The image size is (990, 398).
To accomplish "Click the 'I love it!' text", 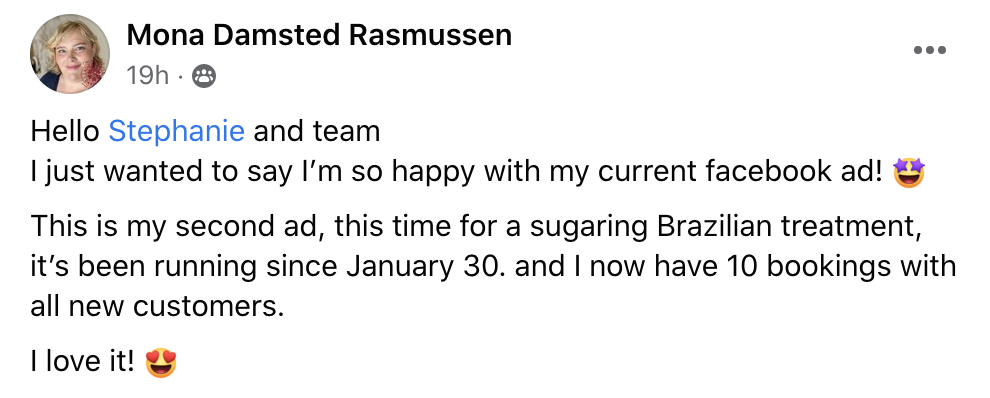I will [83, 363].
